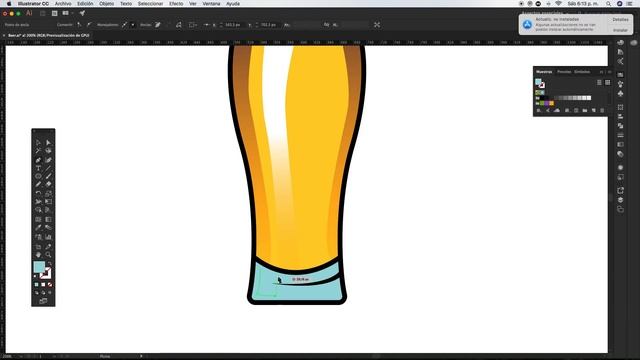Viewport: 640px width, 360px height.
Task: Switch to the Símbolos panel tab
Action: click(x=582, y=72)
